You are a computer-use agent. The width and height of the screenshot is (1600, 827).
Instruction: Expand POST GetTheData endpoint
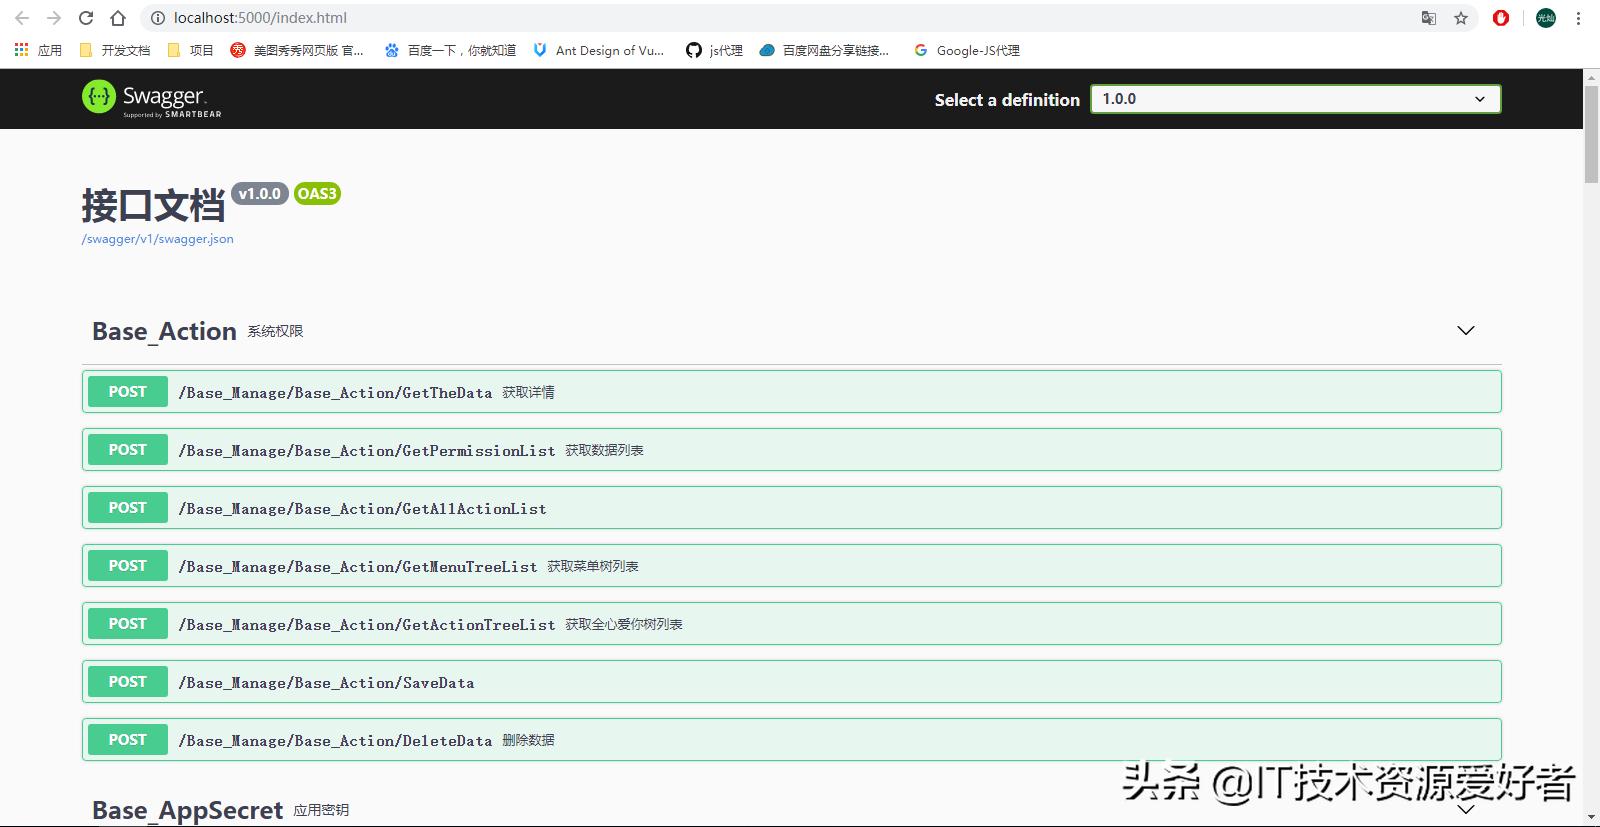(x=792, y=392)
